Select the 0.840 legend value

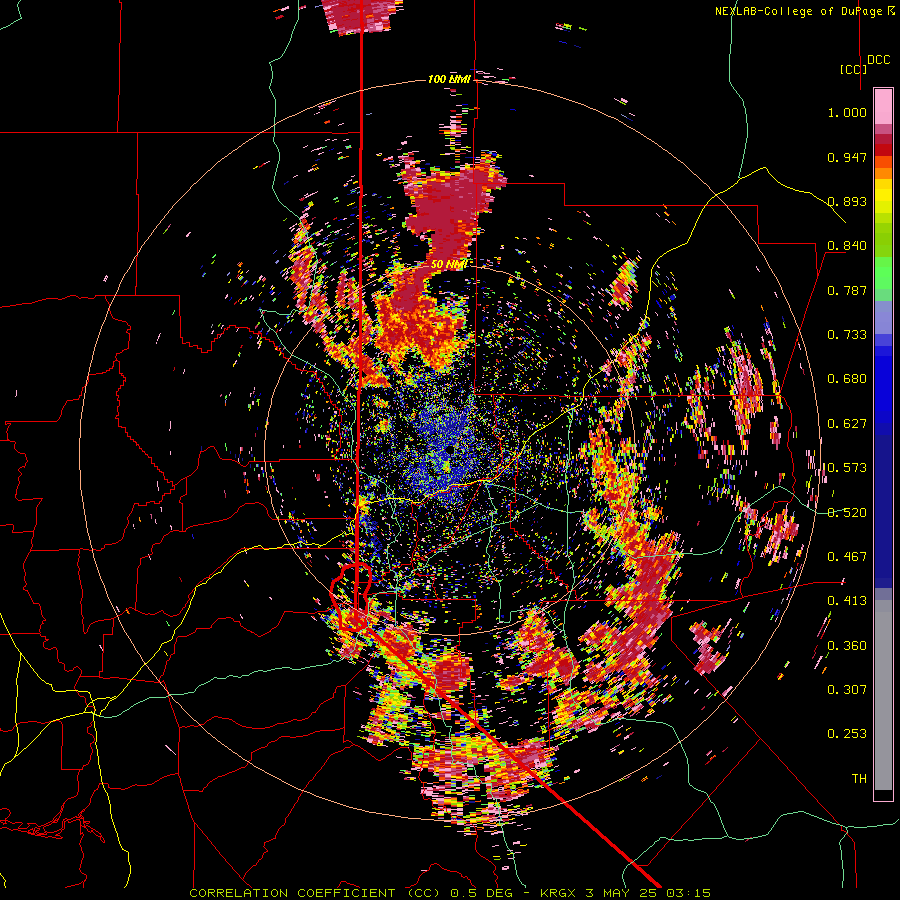[x=847, y=246]
